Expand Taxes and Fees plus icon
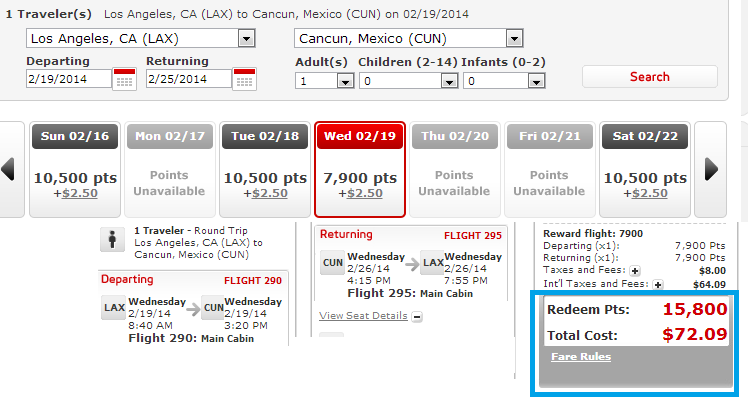Viewport: 748px width, 402px height. pyautogui.click(x=635, y=271)
